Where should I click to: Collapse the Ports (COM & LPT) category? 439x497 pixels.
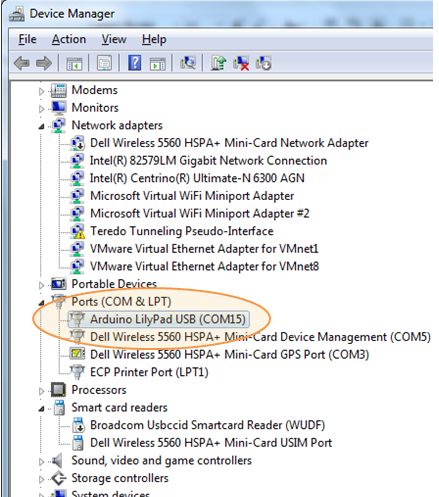coord(41,303)
